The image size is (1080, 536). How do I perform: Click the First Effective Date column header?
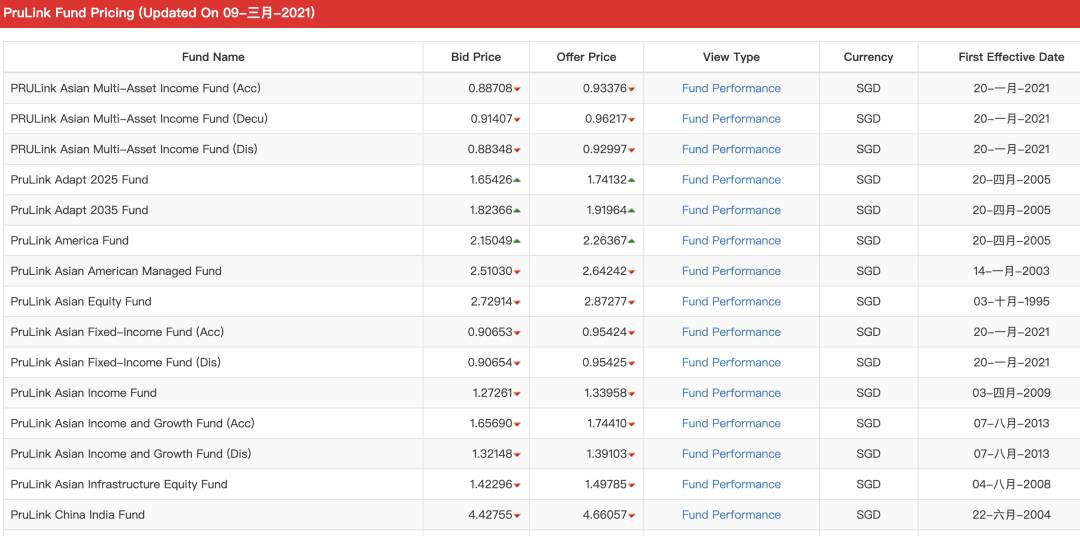pyautogui.click(x=1010, y=57)
